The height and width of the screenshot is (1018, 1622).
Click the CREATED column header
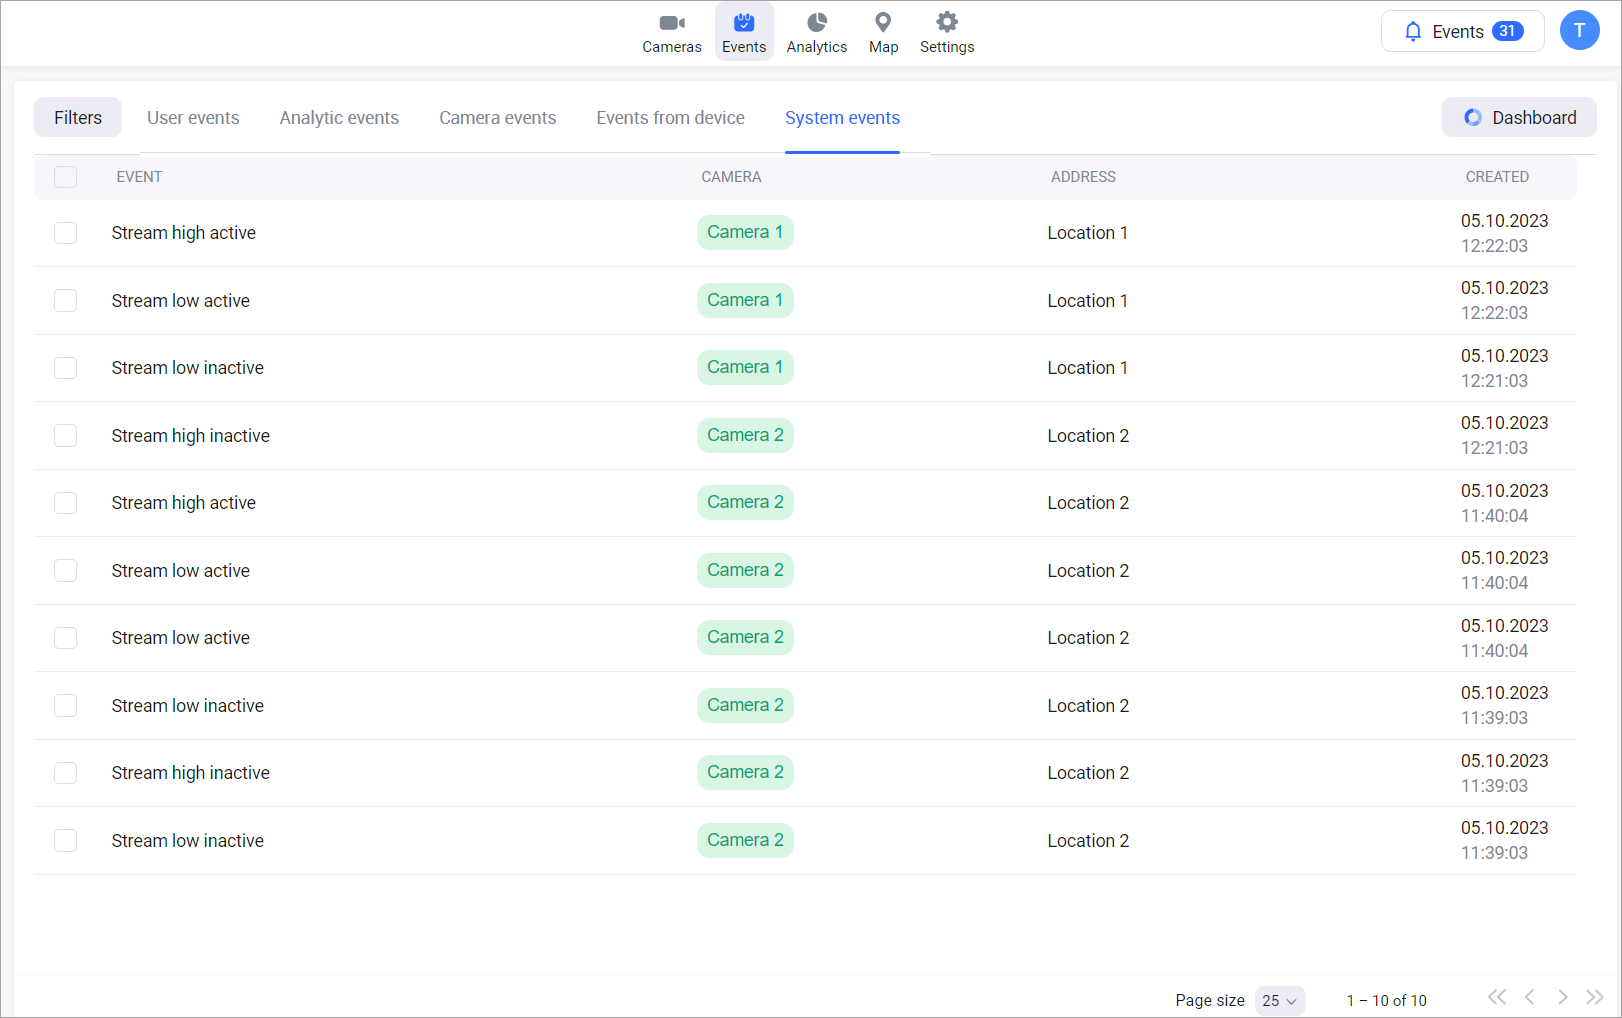[x=1496, y=177]
